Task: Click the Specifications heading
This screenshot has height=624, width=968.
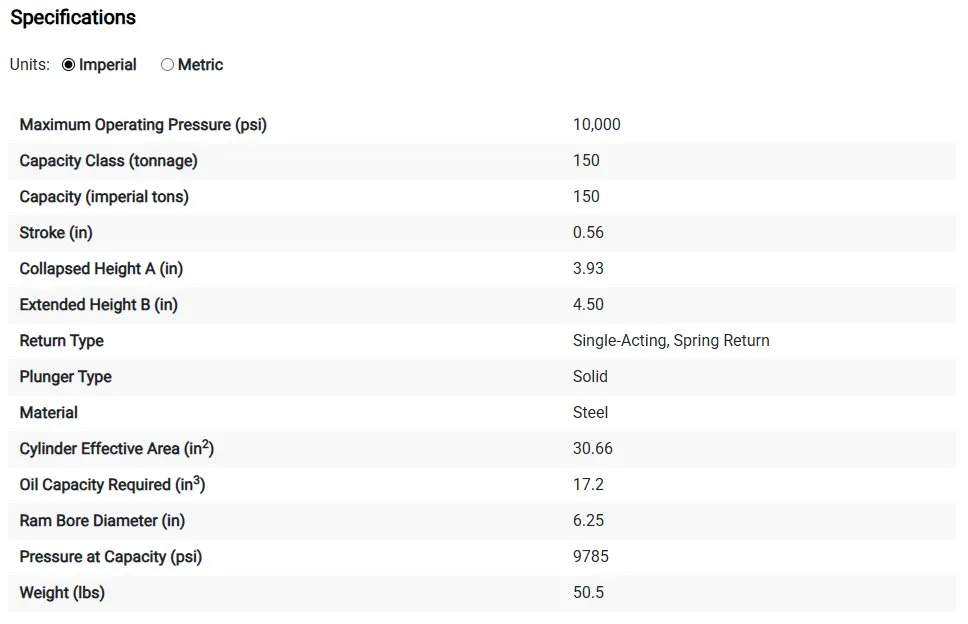Action: coord(73,18)
